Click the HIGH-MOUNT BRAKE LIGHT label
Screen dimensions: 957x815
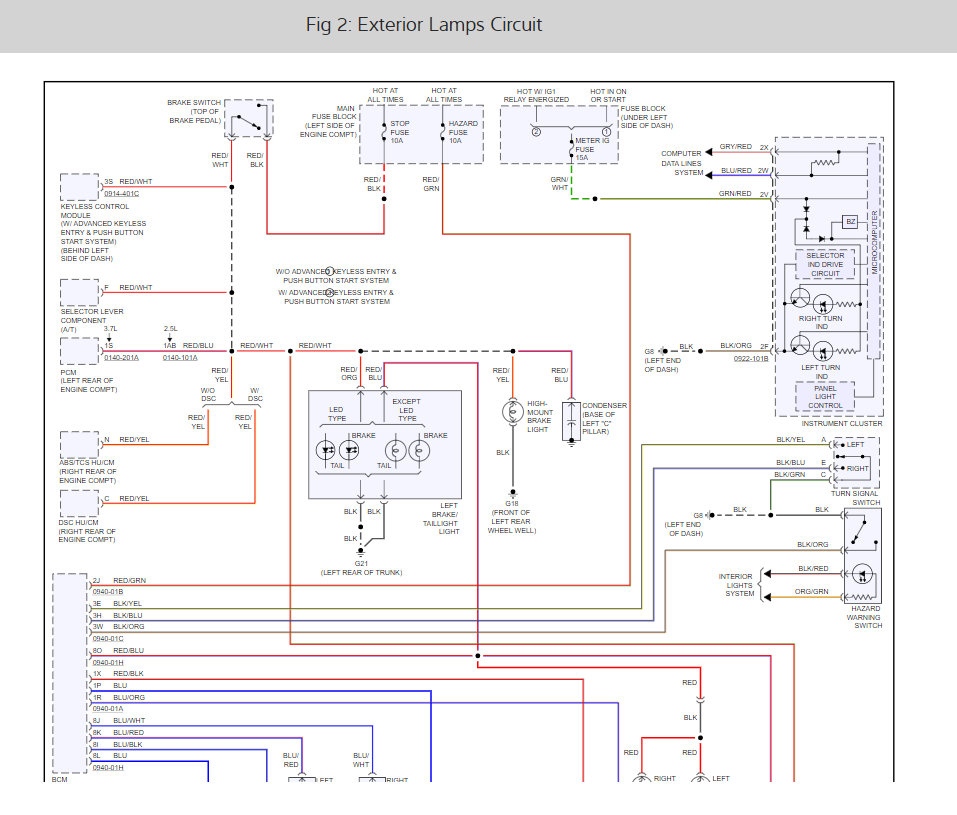pyautogui.click(x=539, y=416)
